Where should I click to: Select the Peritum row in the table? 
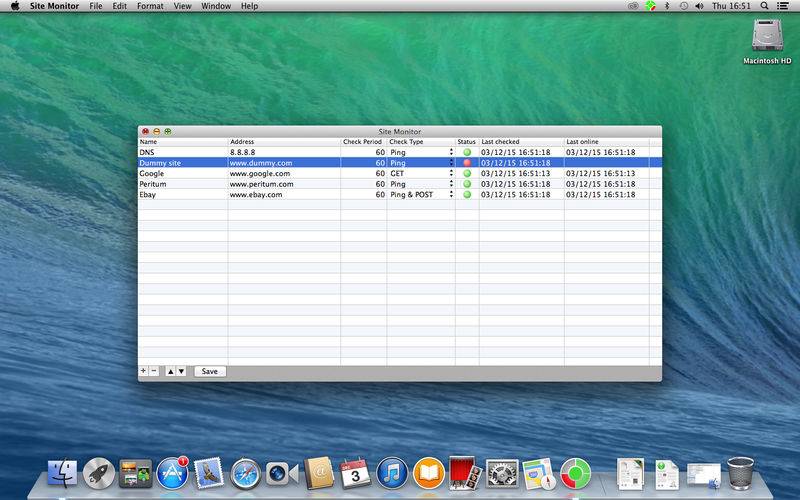182,184
